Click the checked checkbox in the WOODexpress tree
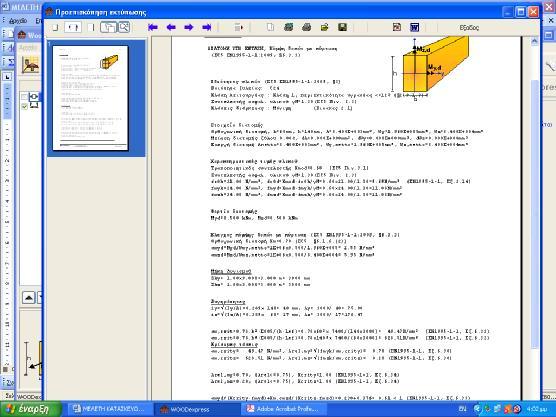This screenshot has width=556, height=417. coord(24,106)
